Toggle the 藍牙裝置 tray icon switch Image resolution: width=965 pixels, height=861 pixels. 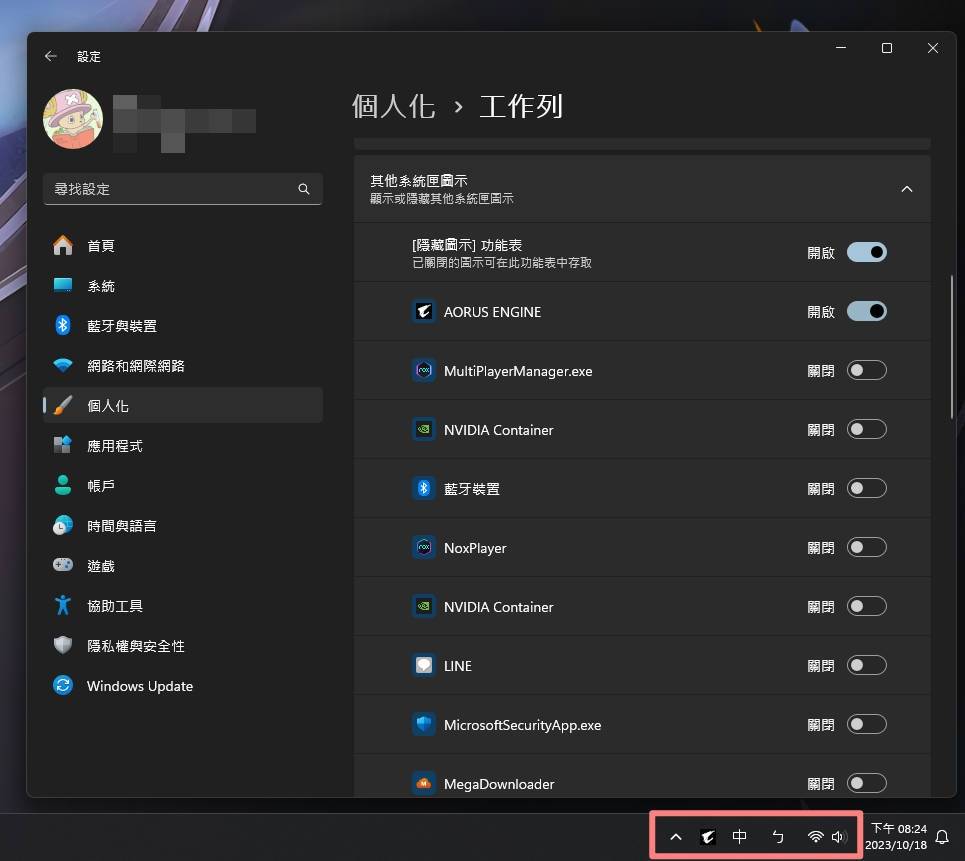tap(866, 488)
